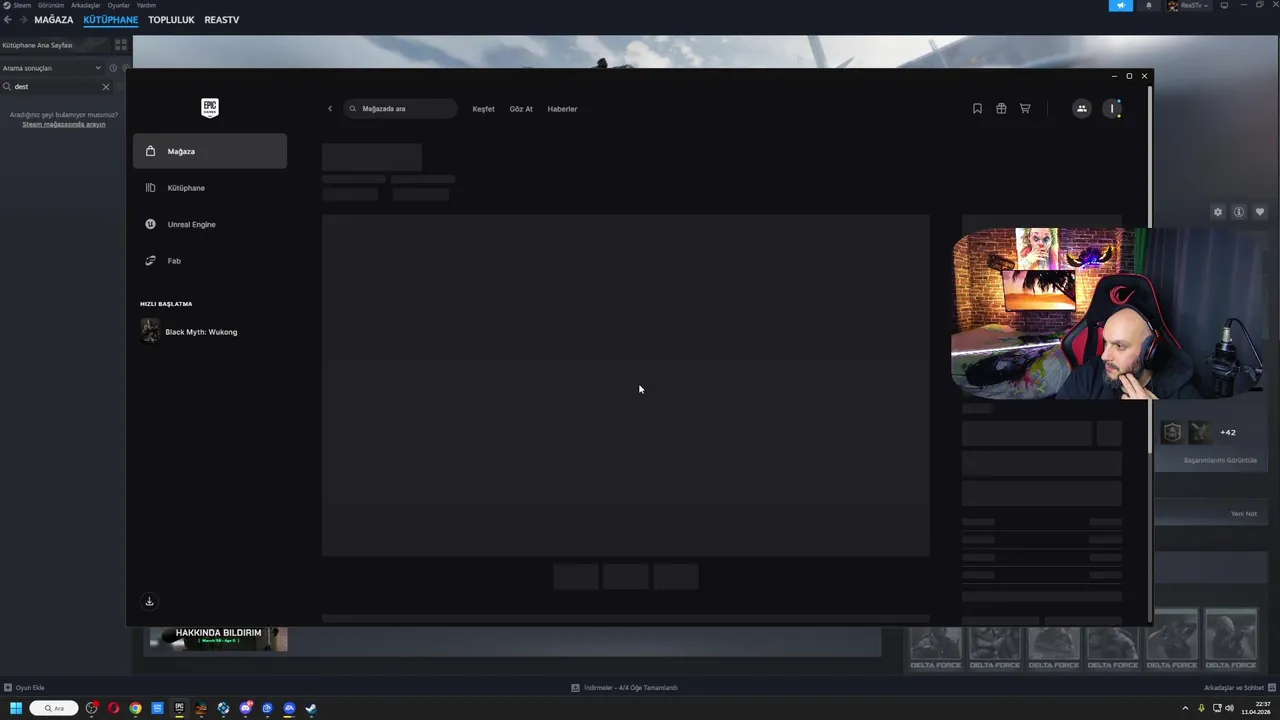Click the Epic gift box icon
This screenshot has width=1280, height=720.
pos(1001,108)
